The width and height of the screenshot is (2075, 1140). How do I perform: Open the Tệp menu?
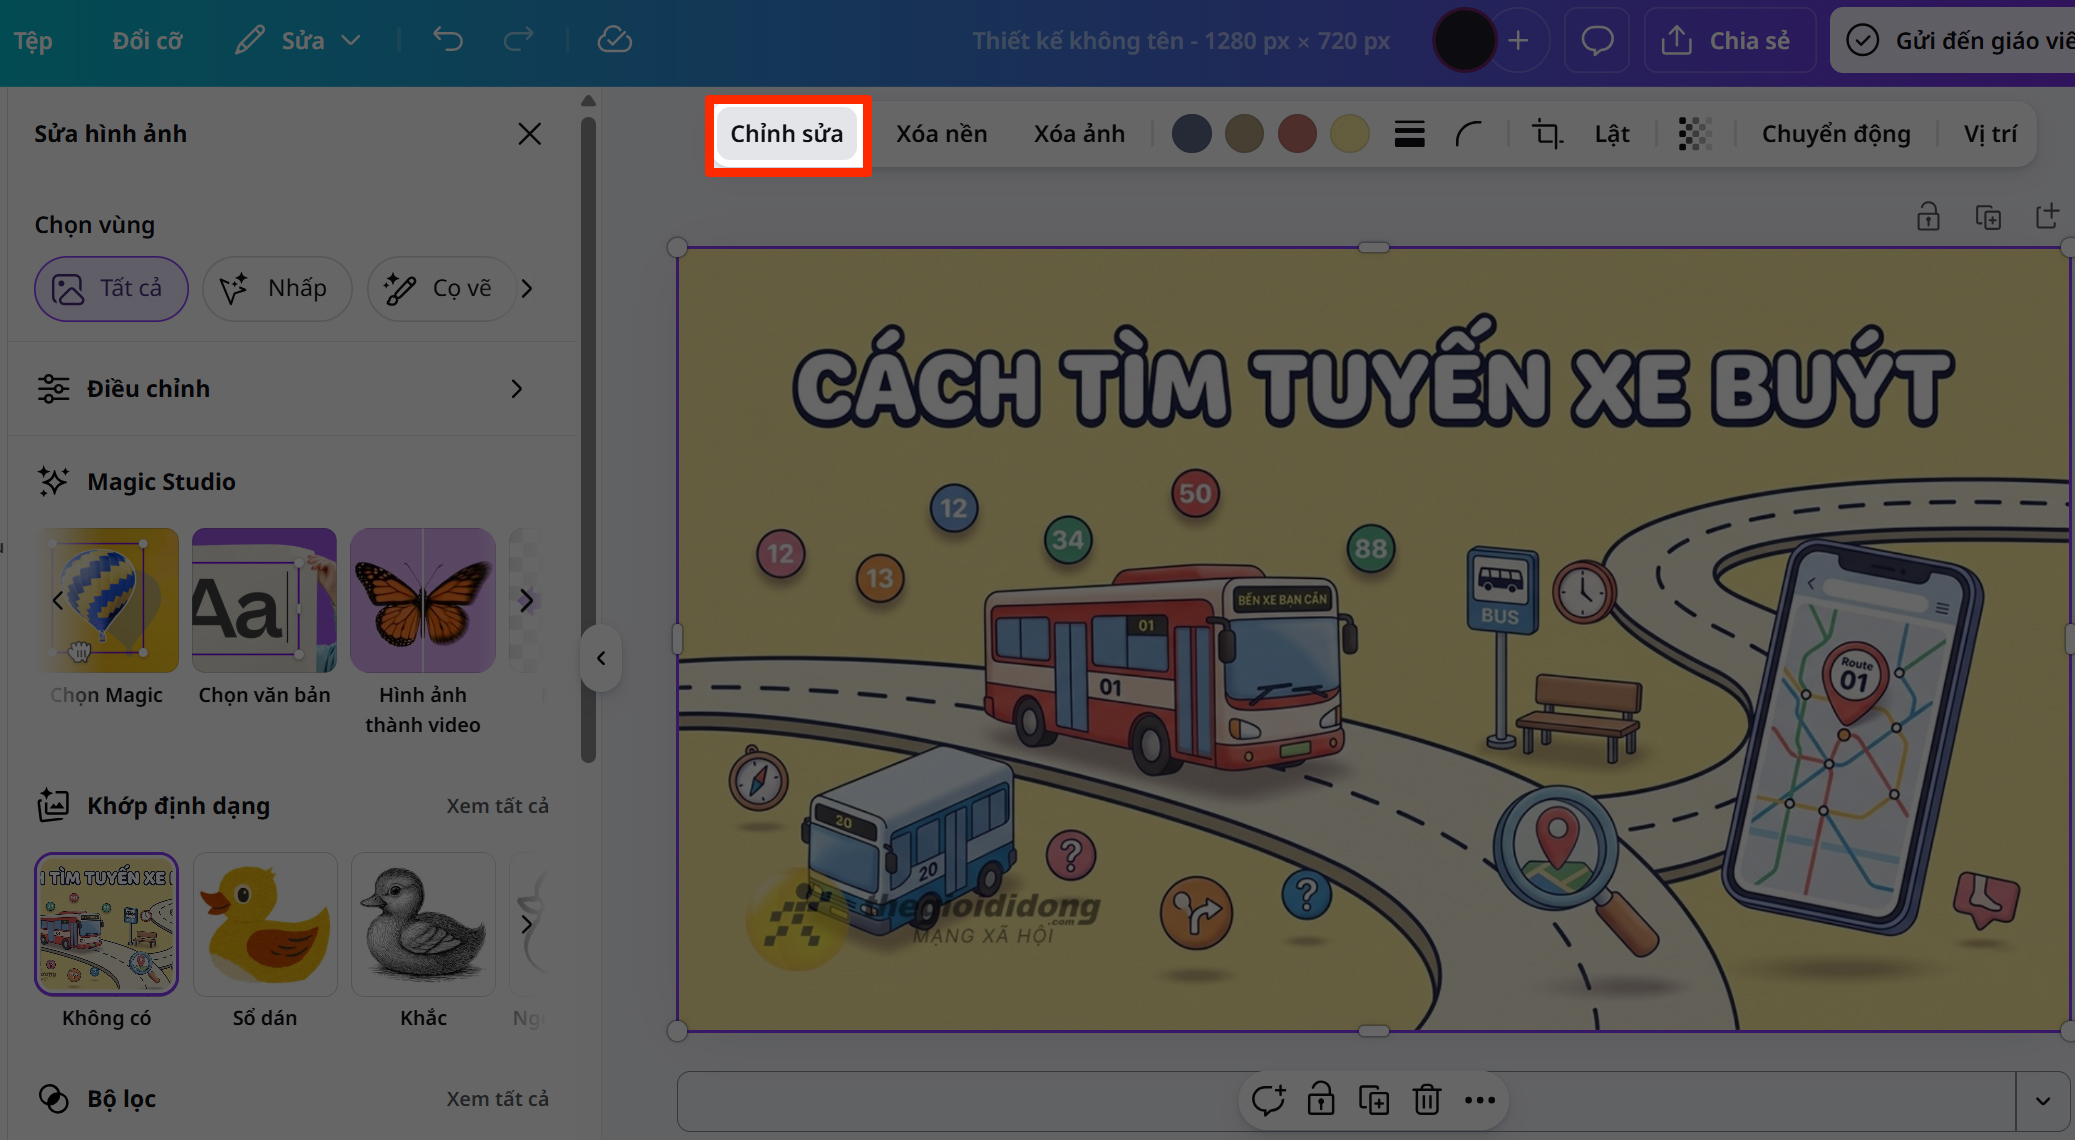pos(33,40)
